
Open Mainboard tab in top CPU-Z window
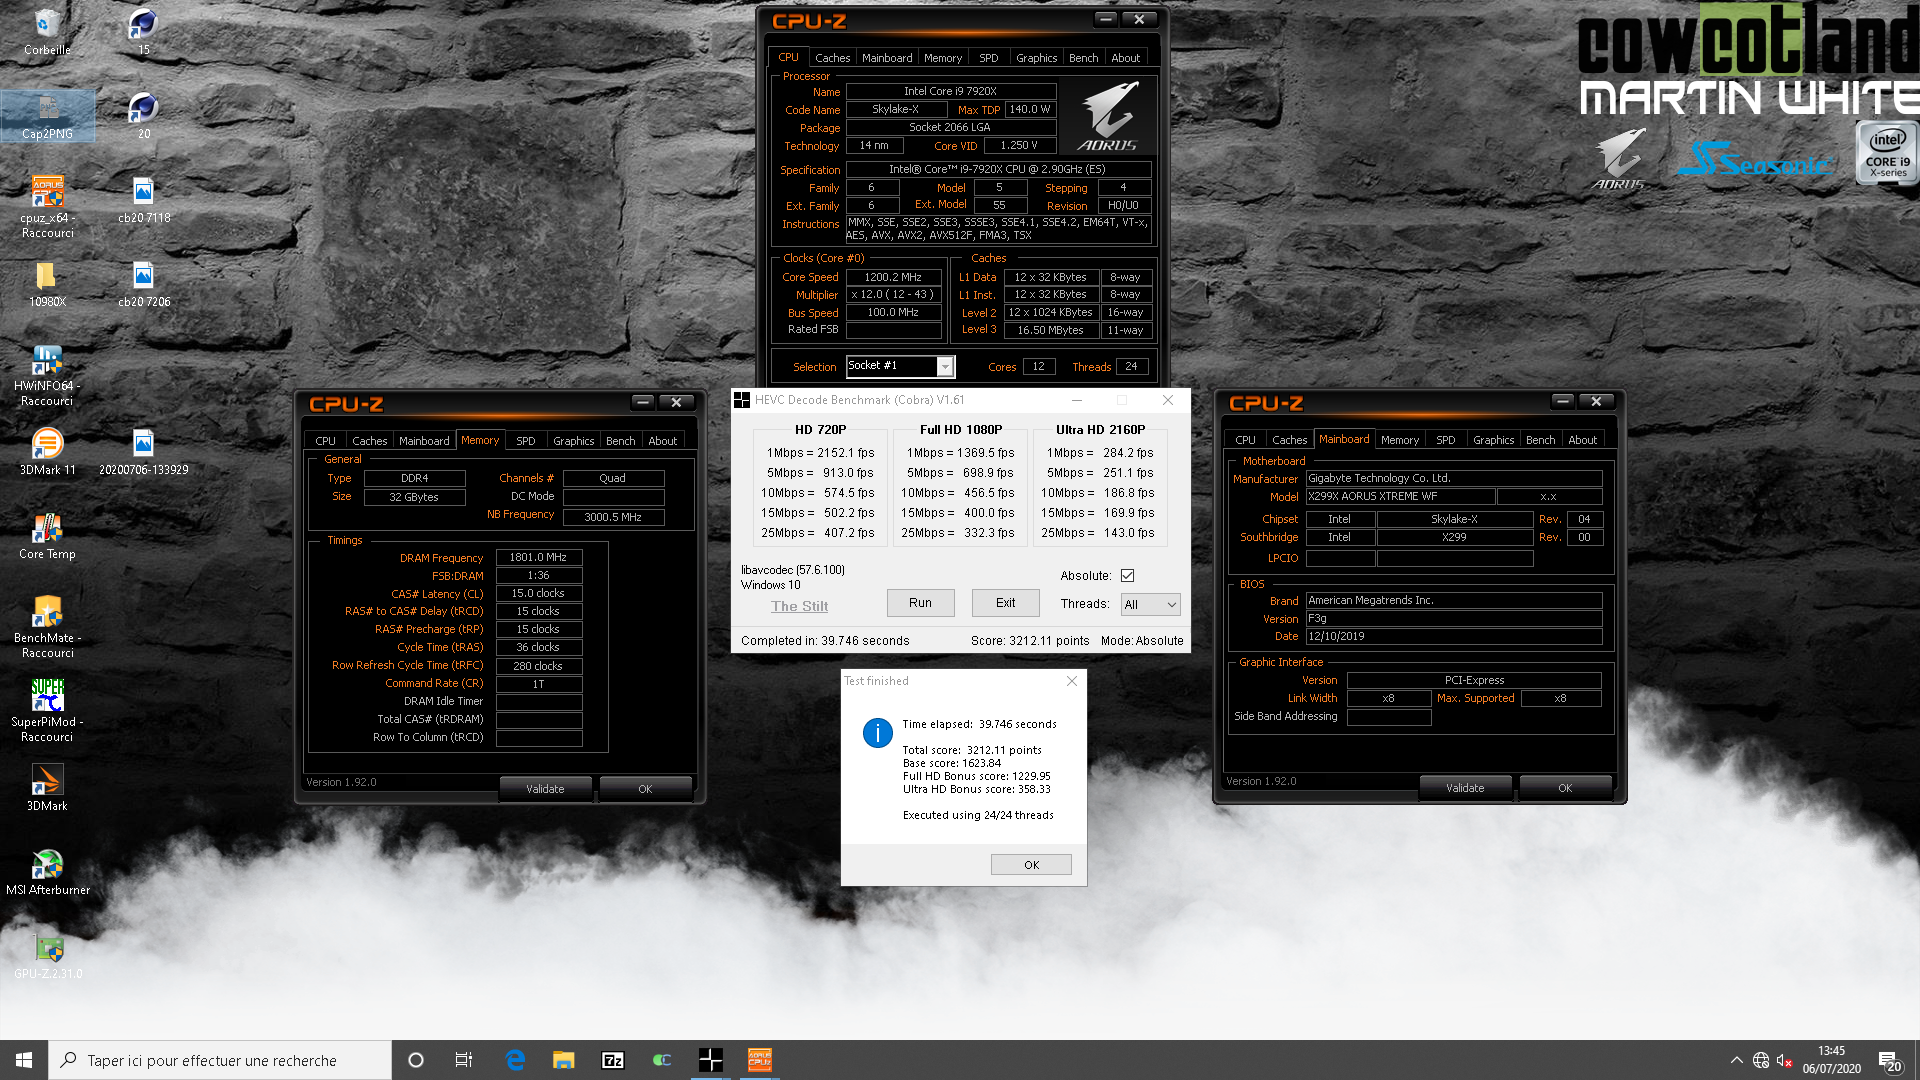886,58
